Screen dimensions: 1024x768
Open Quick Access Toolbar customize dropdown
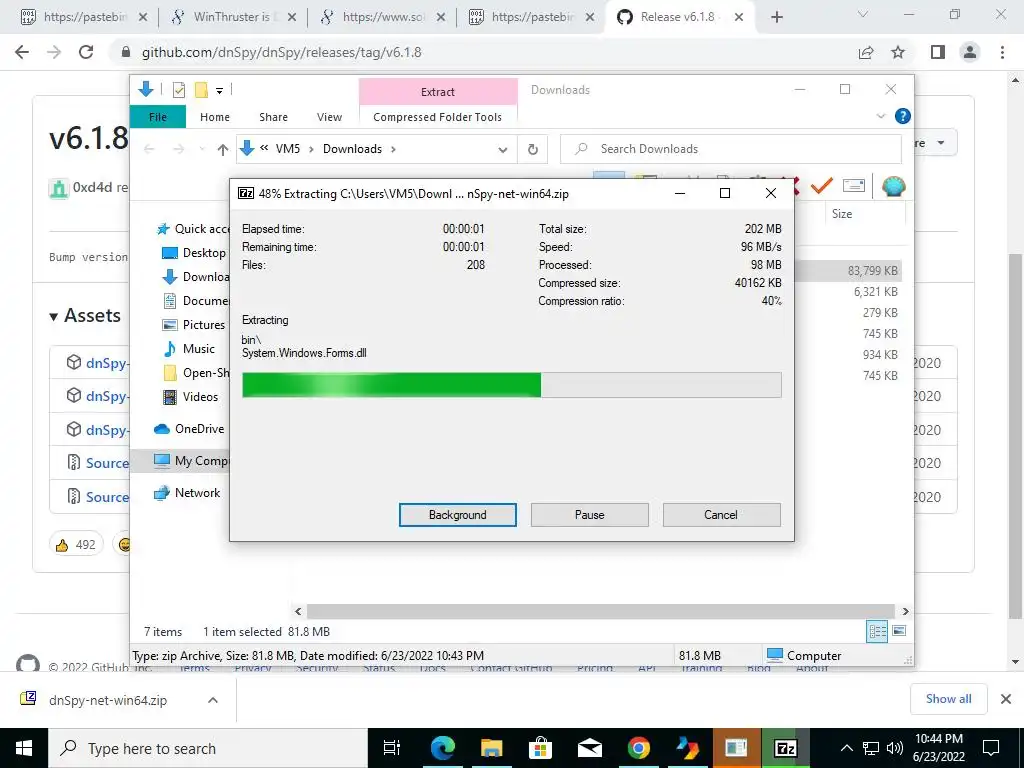point(219,90)
